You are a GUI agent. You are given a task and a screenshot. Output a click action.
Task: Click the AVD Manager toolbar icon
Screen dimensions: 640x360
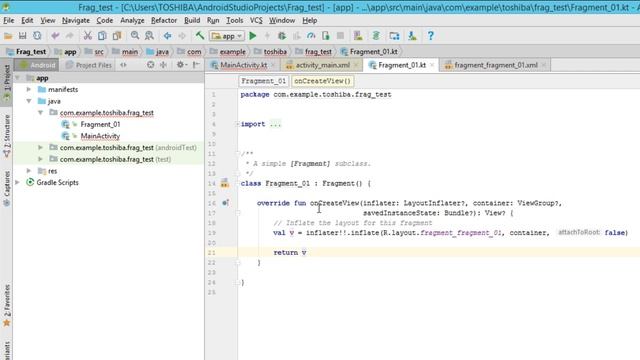coord(358,36)
